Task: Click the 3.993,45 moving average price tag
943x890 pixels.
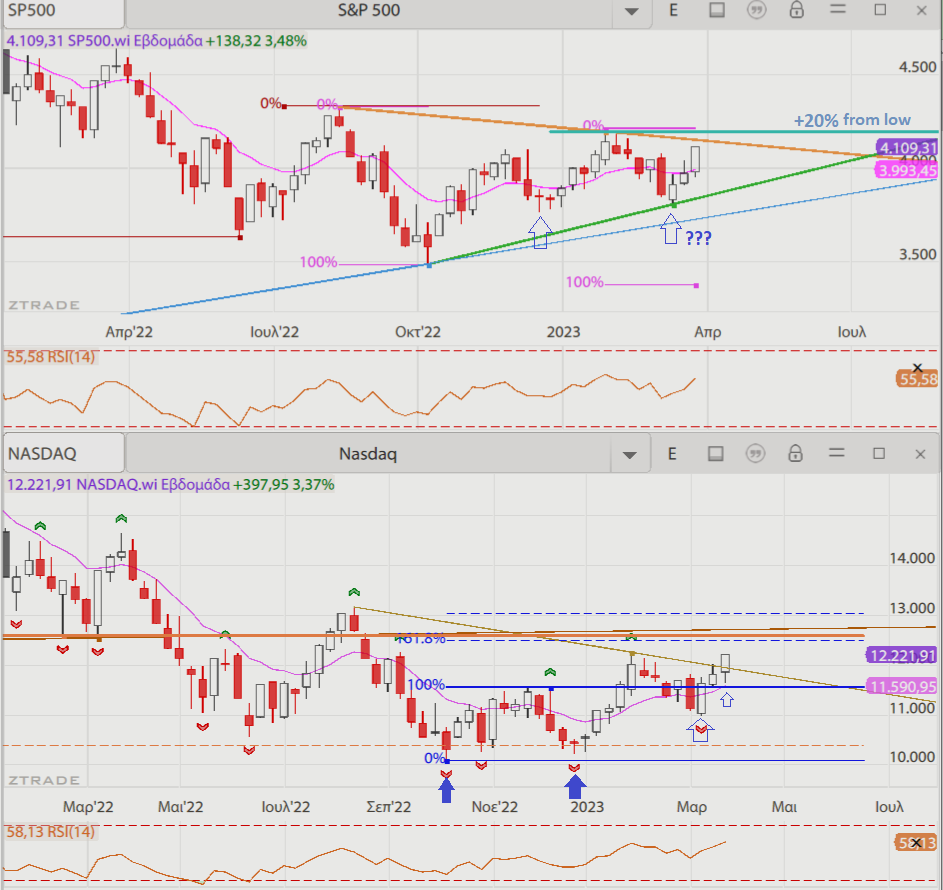Action: point(907,171)
